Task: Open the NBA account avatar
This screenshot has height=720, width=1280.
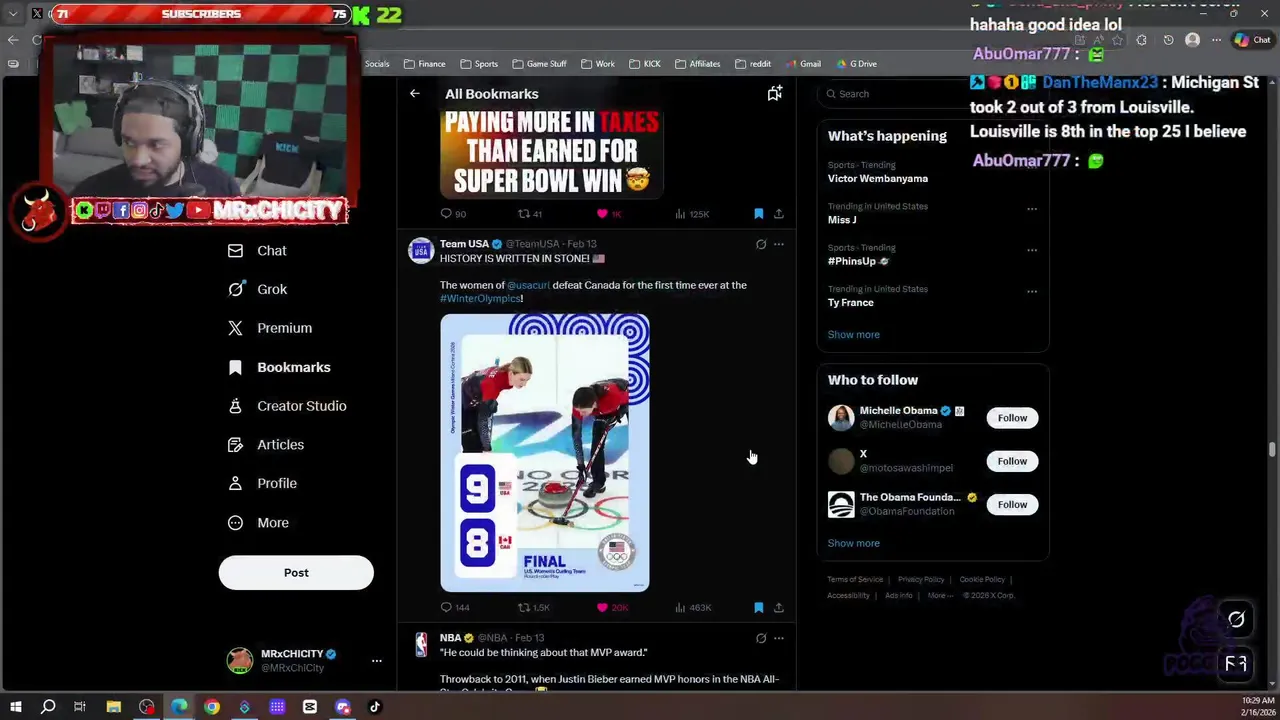Action: click(x=421, y=644)
